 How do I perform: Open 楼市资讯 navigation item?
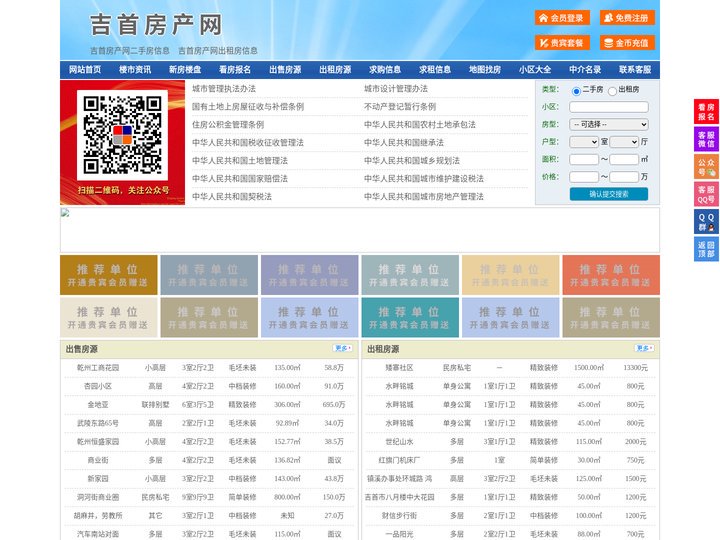[x=135, y=69]
